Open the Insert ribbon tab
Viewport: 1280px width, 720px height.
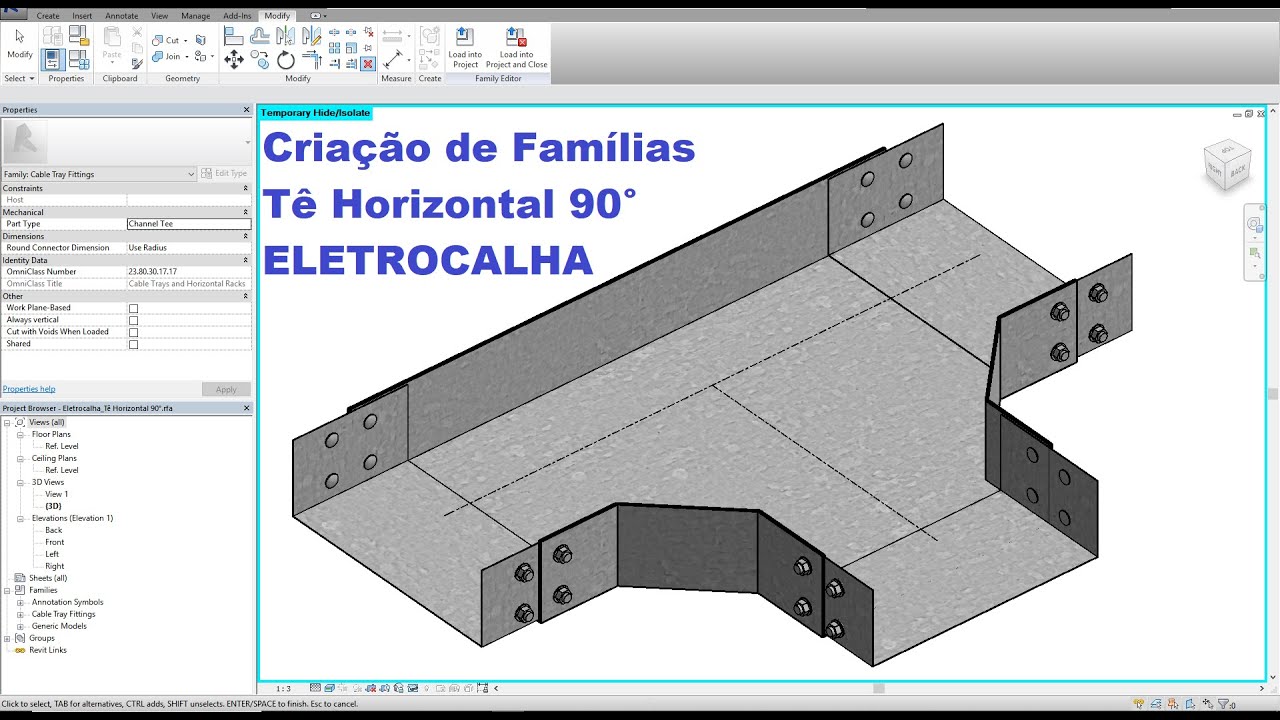tap(82, 16)
